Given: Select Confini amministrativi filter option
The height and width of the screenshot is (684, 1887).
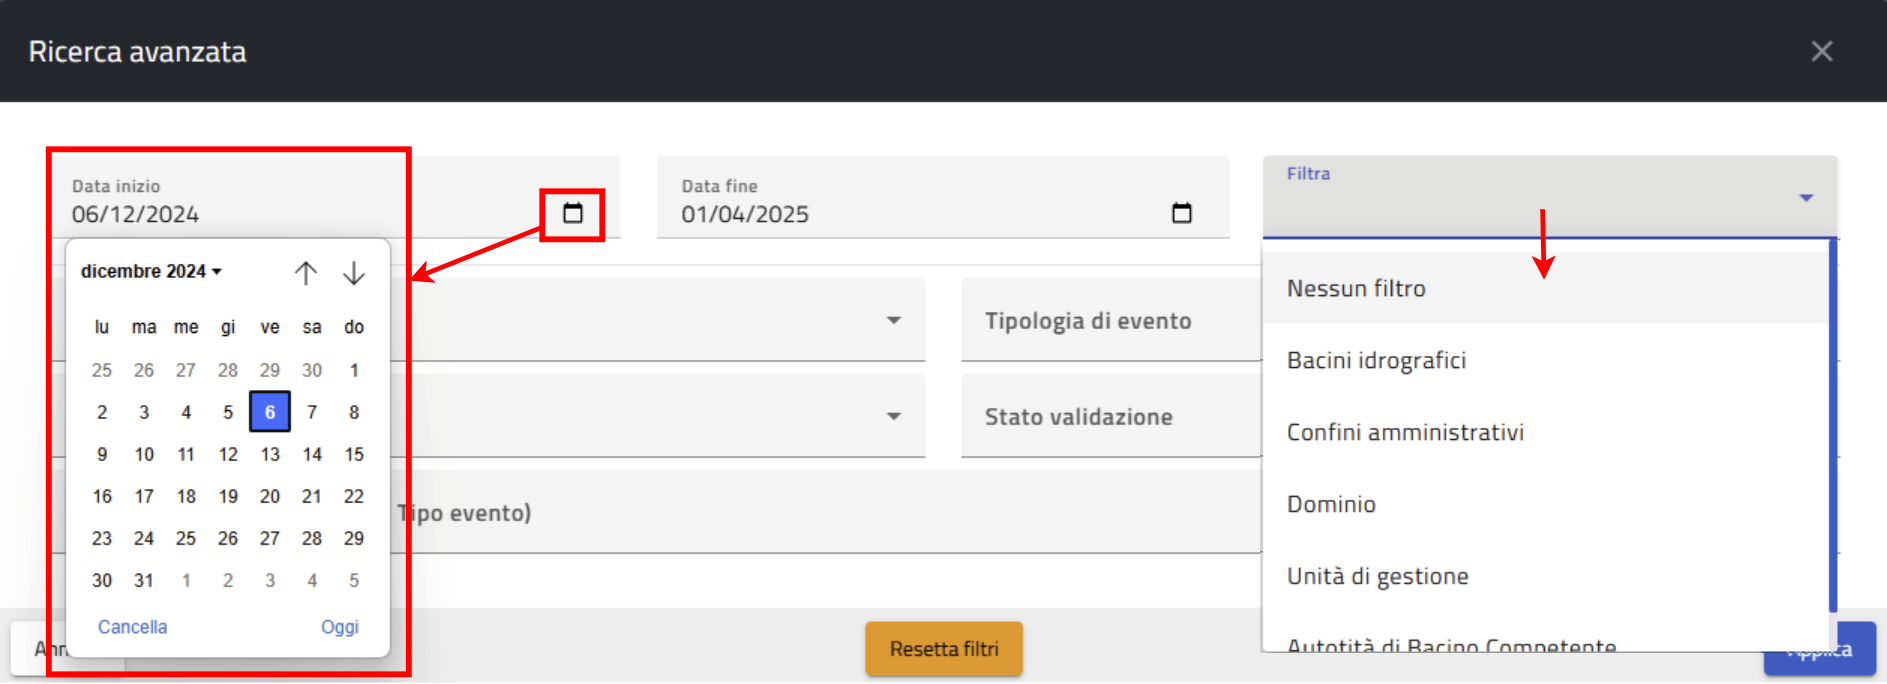Looking at the screenshot, I should 1405,432.
